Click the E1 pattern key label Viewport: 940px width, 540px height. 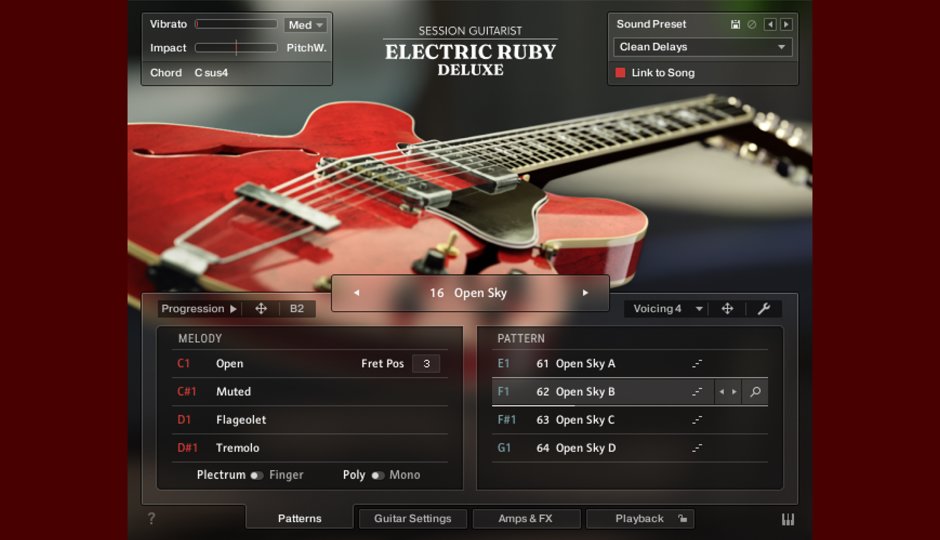click(504, 364)
